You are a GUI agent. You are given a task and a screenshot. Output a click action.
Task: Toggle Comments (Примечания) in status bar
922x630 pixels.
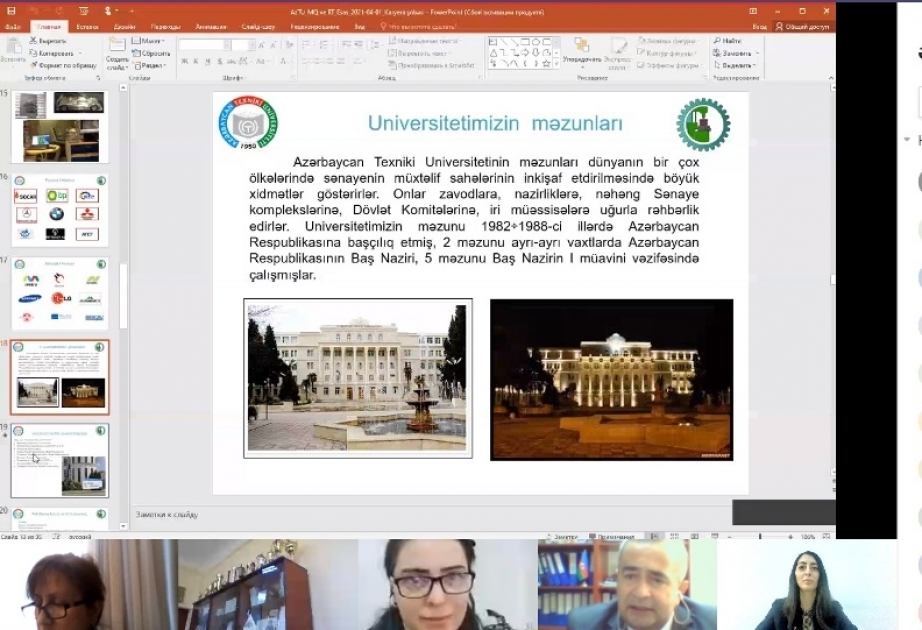pyautogui.click(x=612, y=536)
